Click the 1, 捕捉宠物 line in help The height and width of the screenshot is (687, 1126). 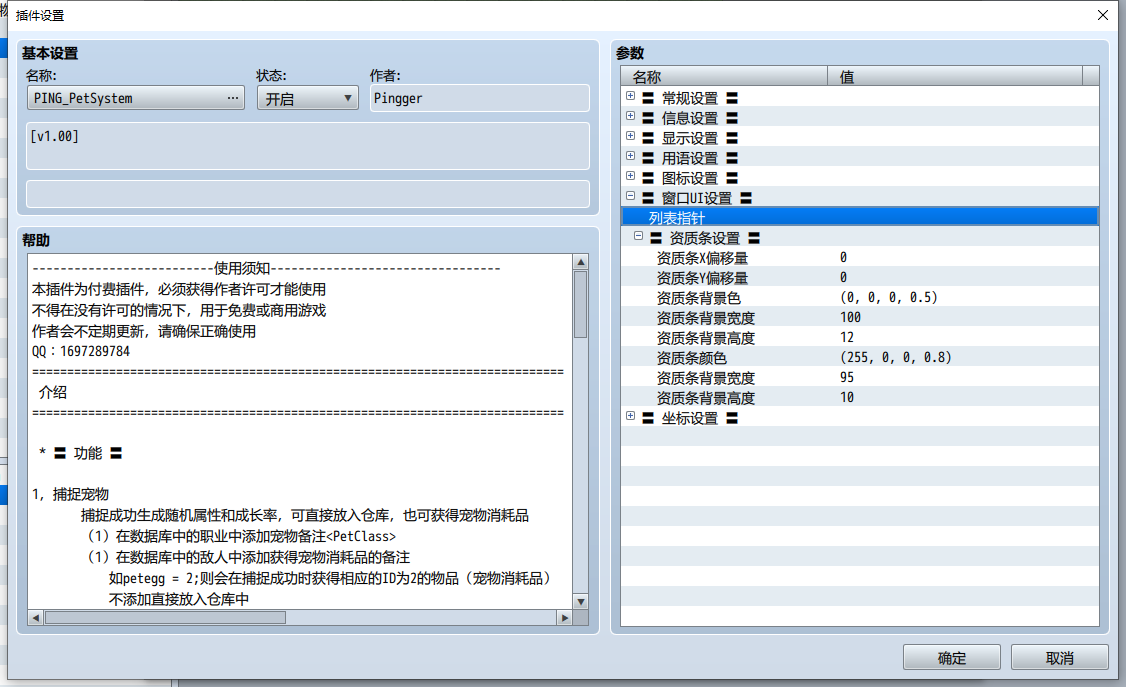(70, 494)
